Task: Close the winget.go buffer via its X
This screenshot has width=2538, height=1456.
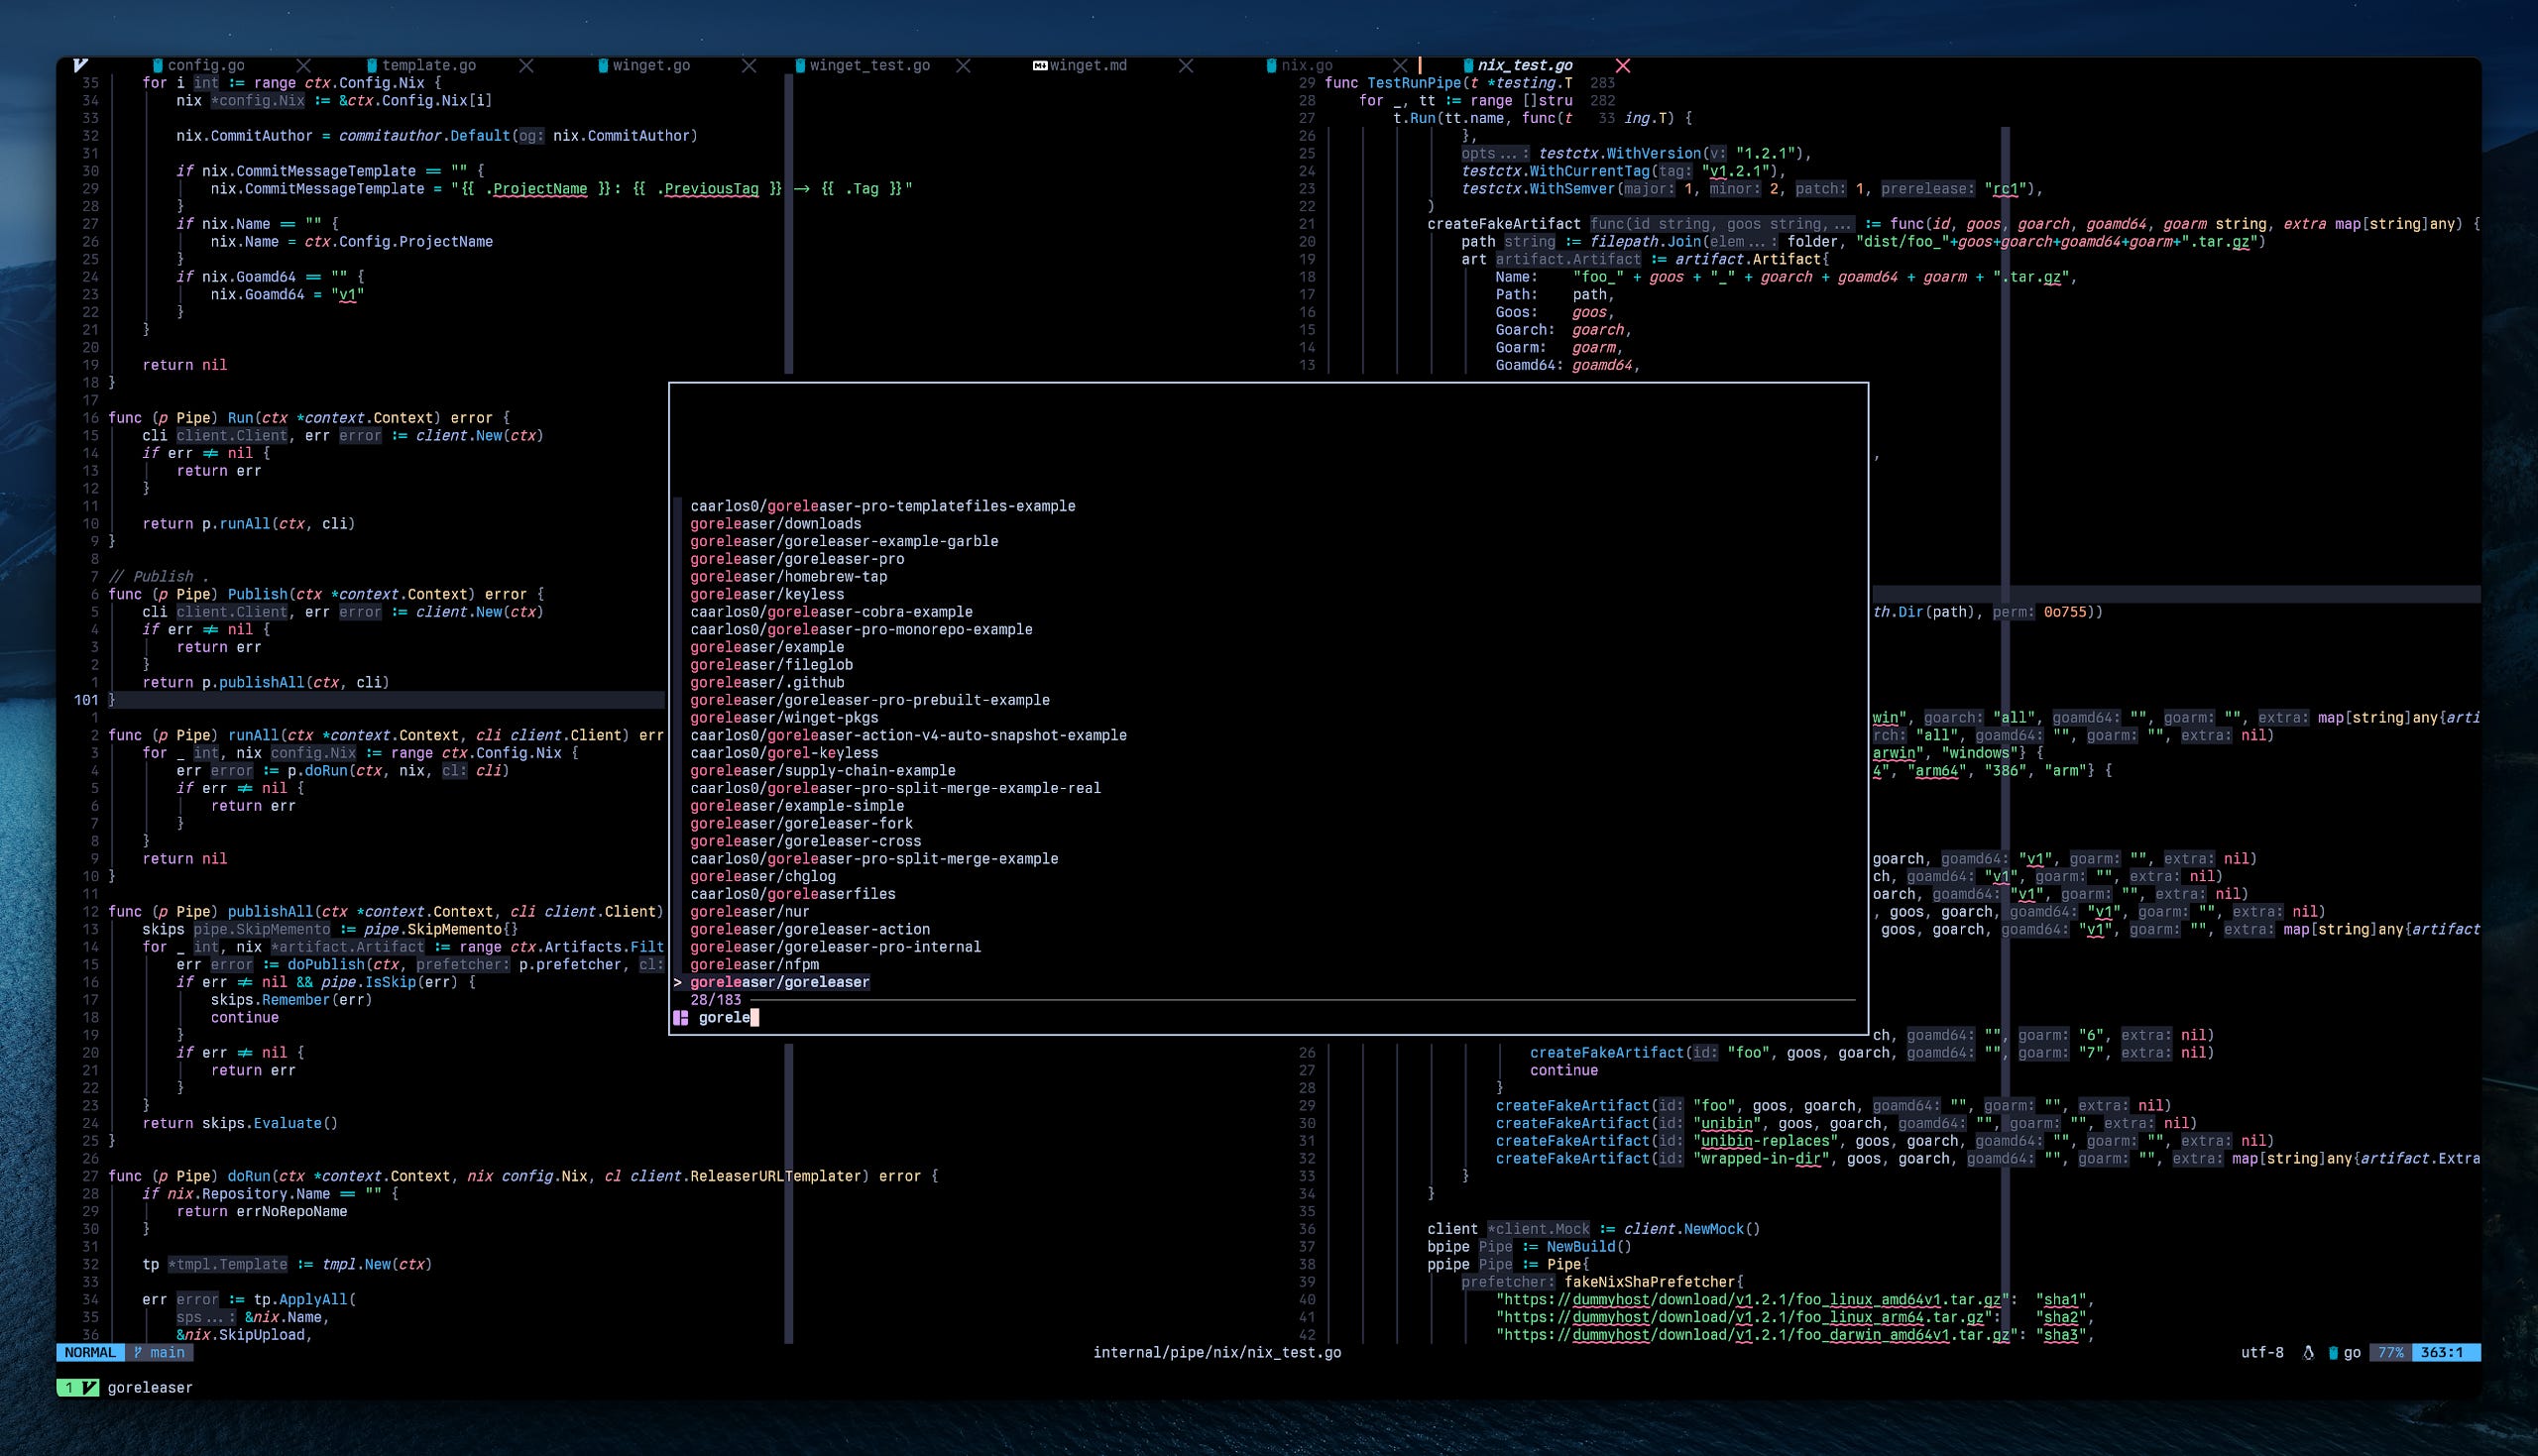Action: click(749, 65)
